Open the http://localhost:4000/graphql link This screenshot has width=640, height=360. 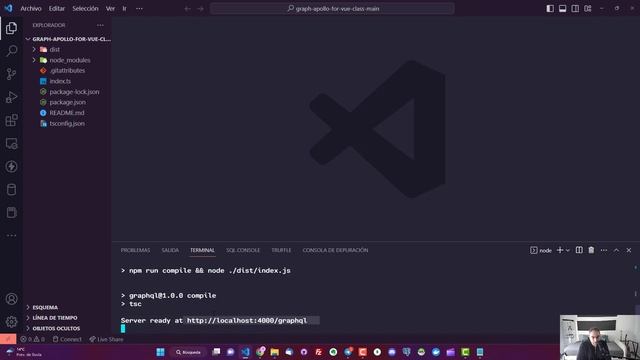[247, 321]
